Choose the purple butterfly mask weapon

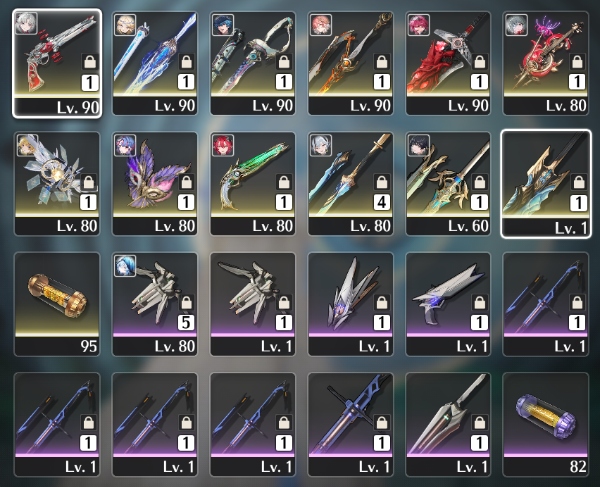click(155, 184)
